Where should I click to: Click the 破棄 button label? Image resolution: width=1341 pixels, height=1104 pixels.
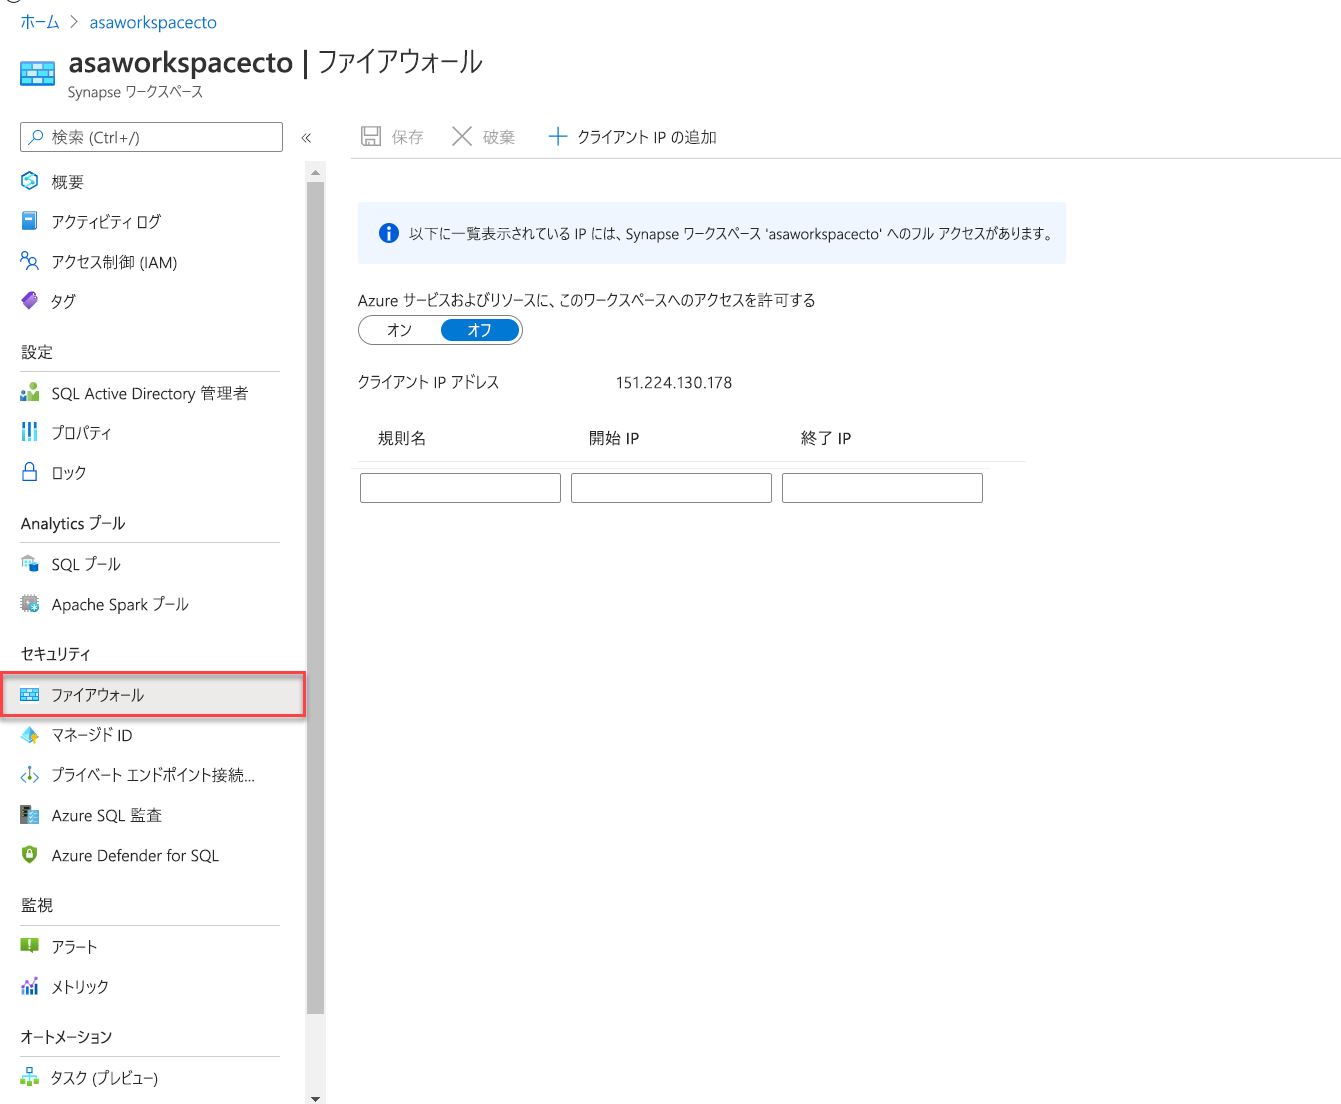click(498, 137)
